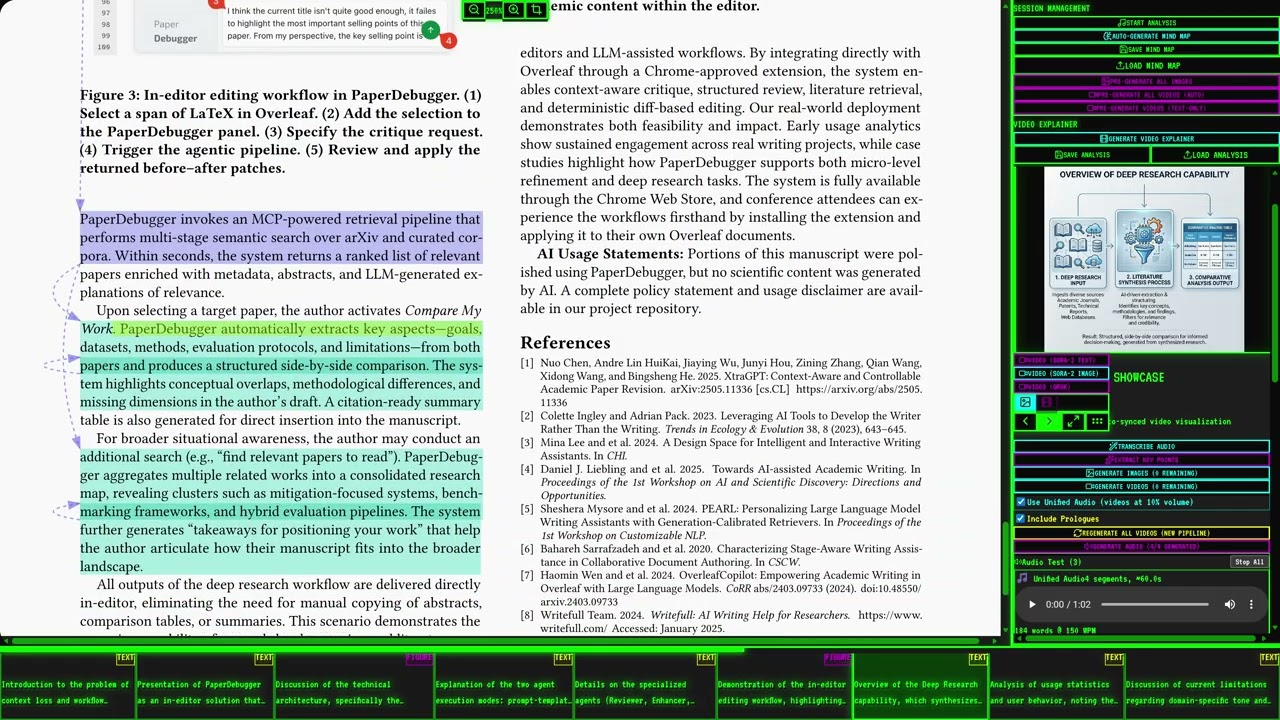Click Pre-Generate All Images

1146,81
